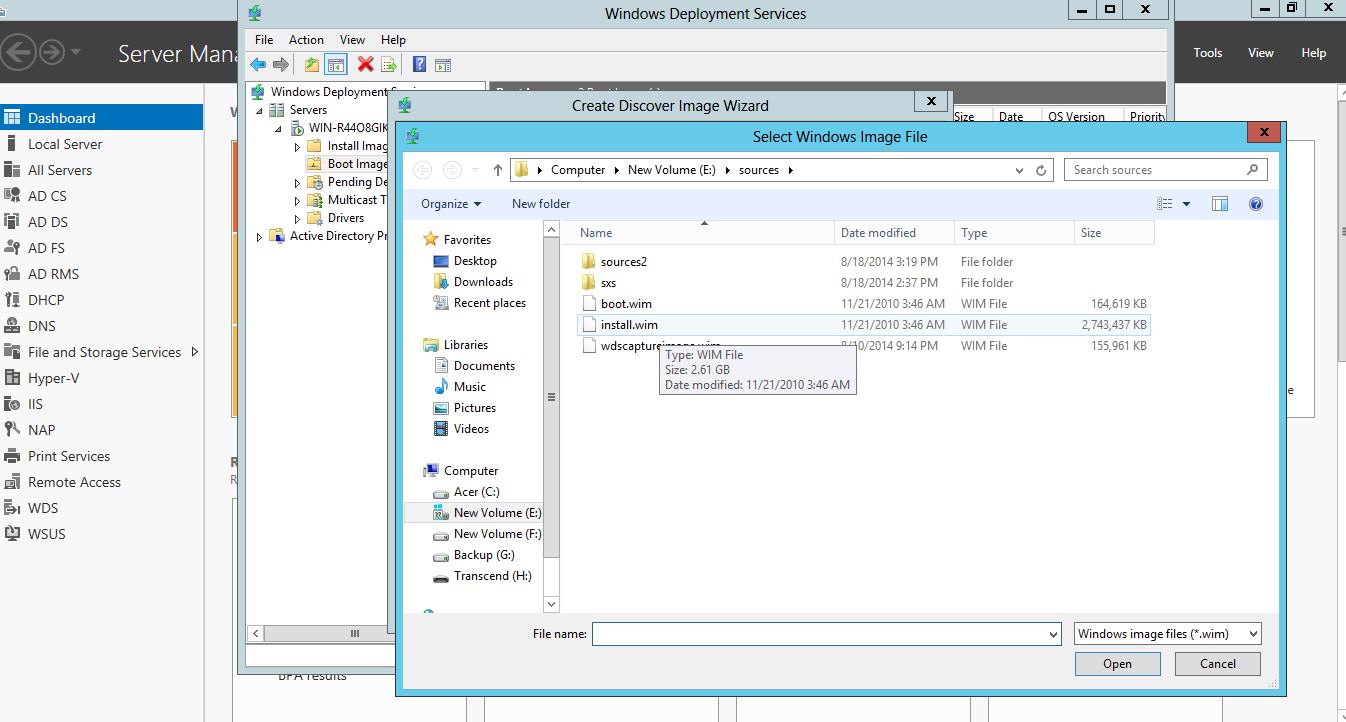Click the Up arrow in the file dialog
The width and height of the screenshot is (1346, 722).
(x=497, y=170)
